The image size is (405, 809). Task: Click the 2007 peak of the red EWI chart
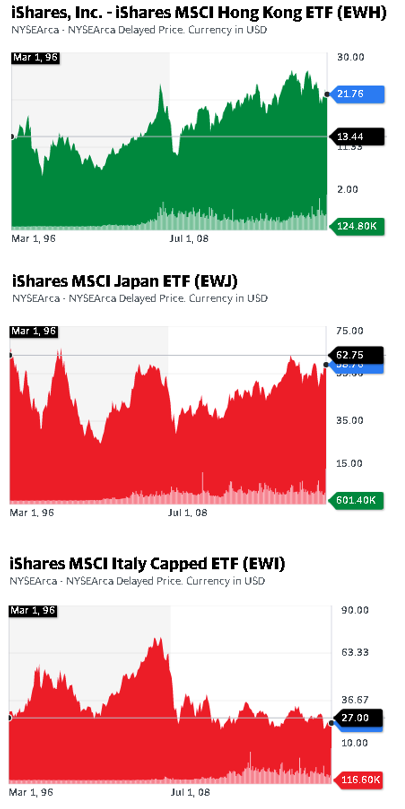coord(157,640)
